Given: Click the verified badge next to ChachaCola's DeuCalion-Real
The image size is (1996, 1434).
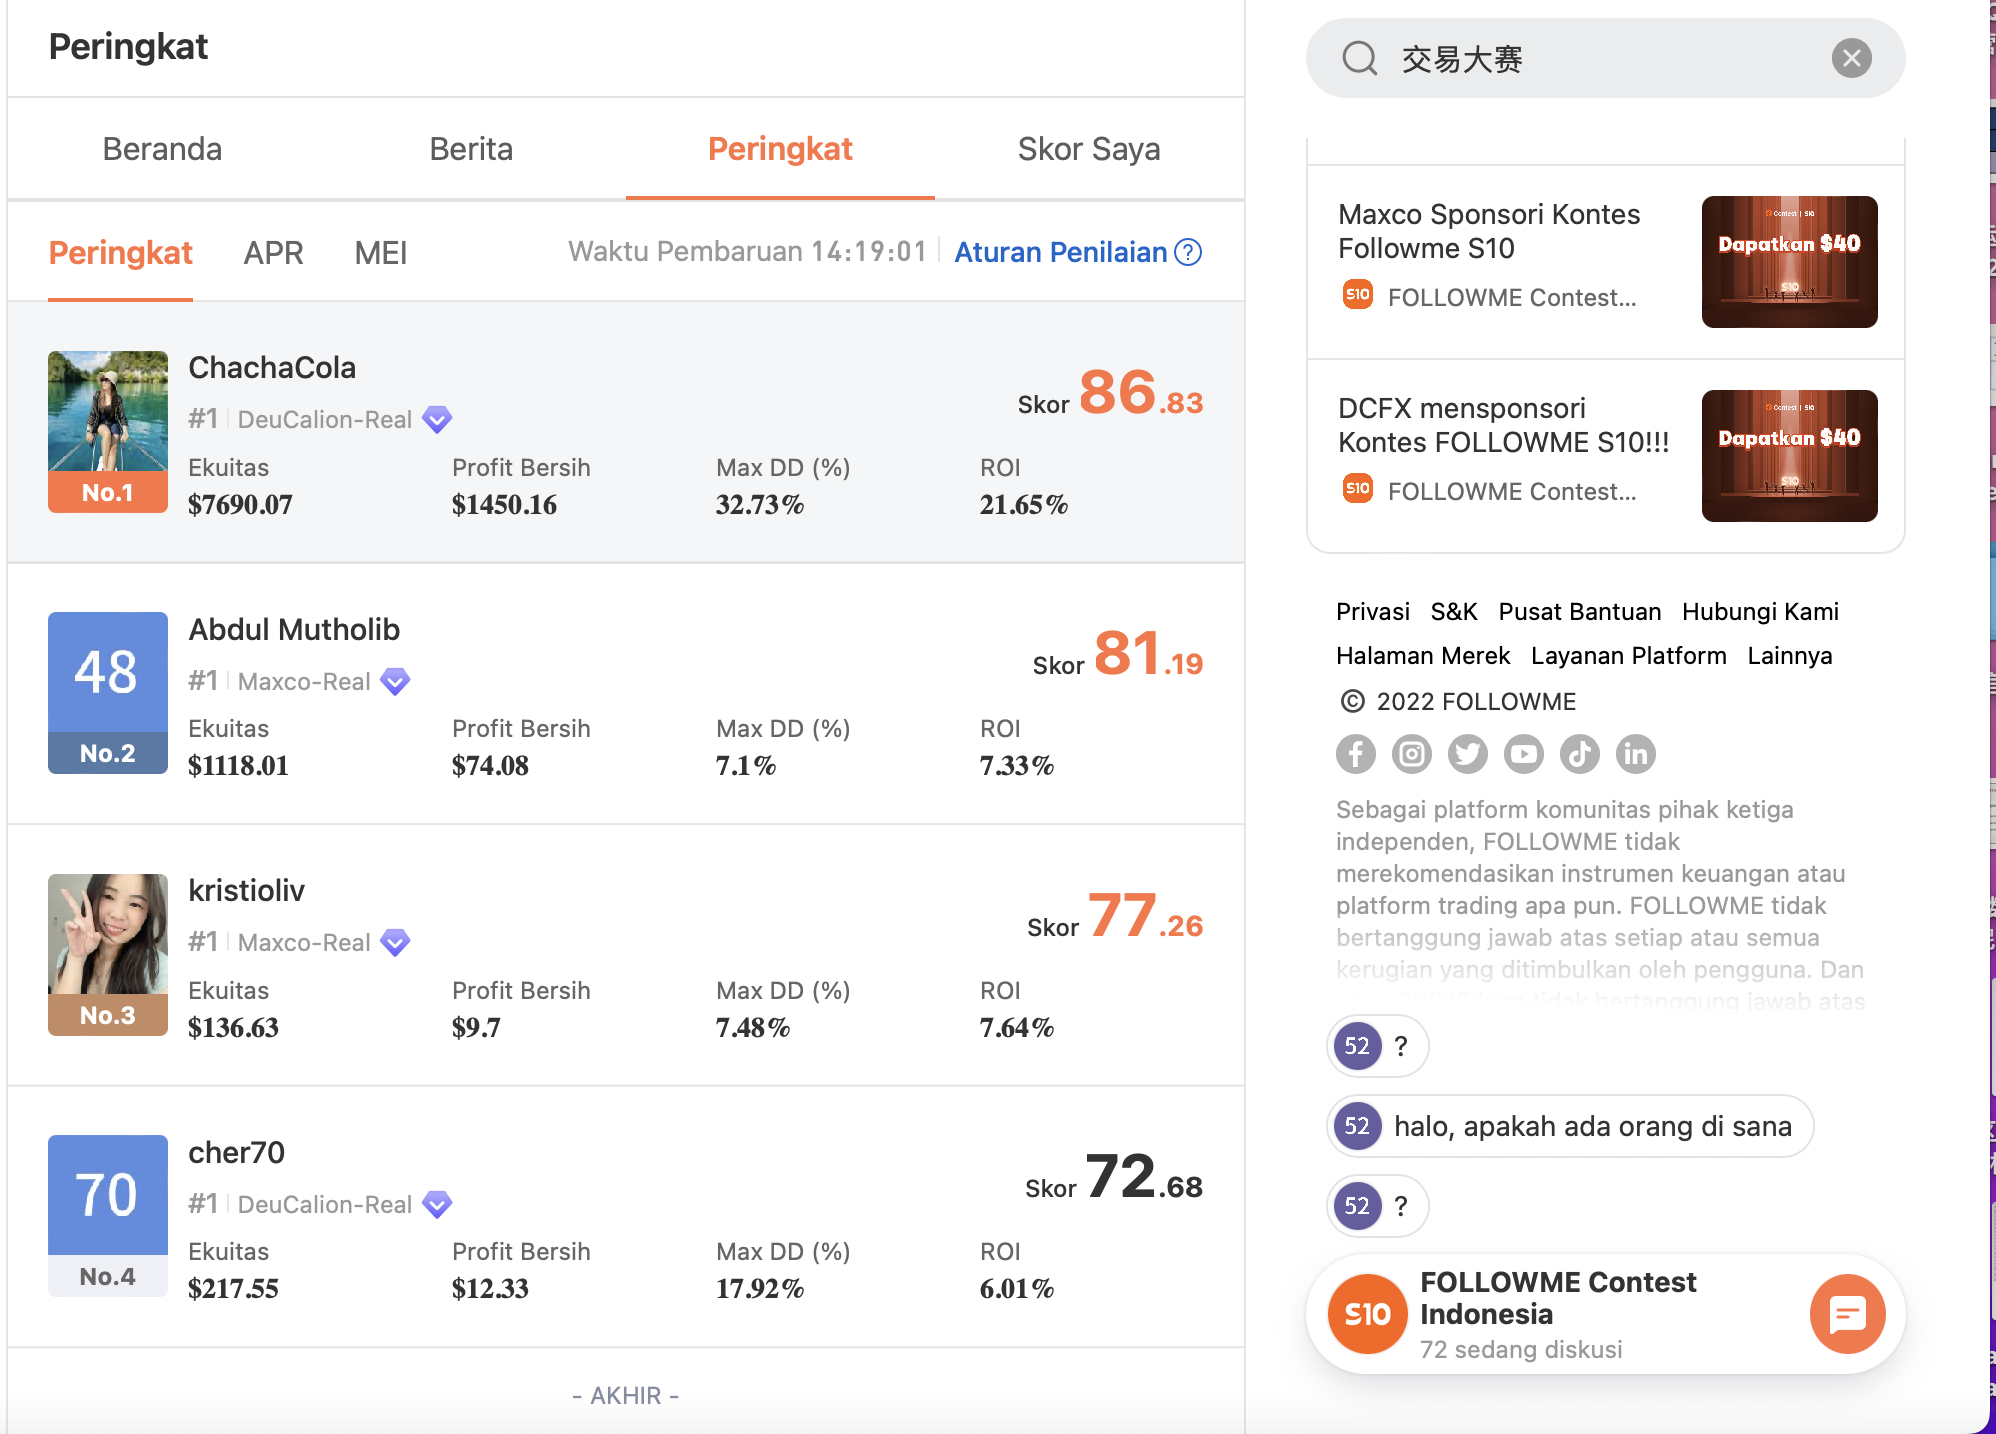Looking at the screenshot, I should pos(437,420).
